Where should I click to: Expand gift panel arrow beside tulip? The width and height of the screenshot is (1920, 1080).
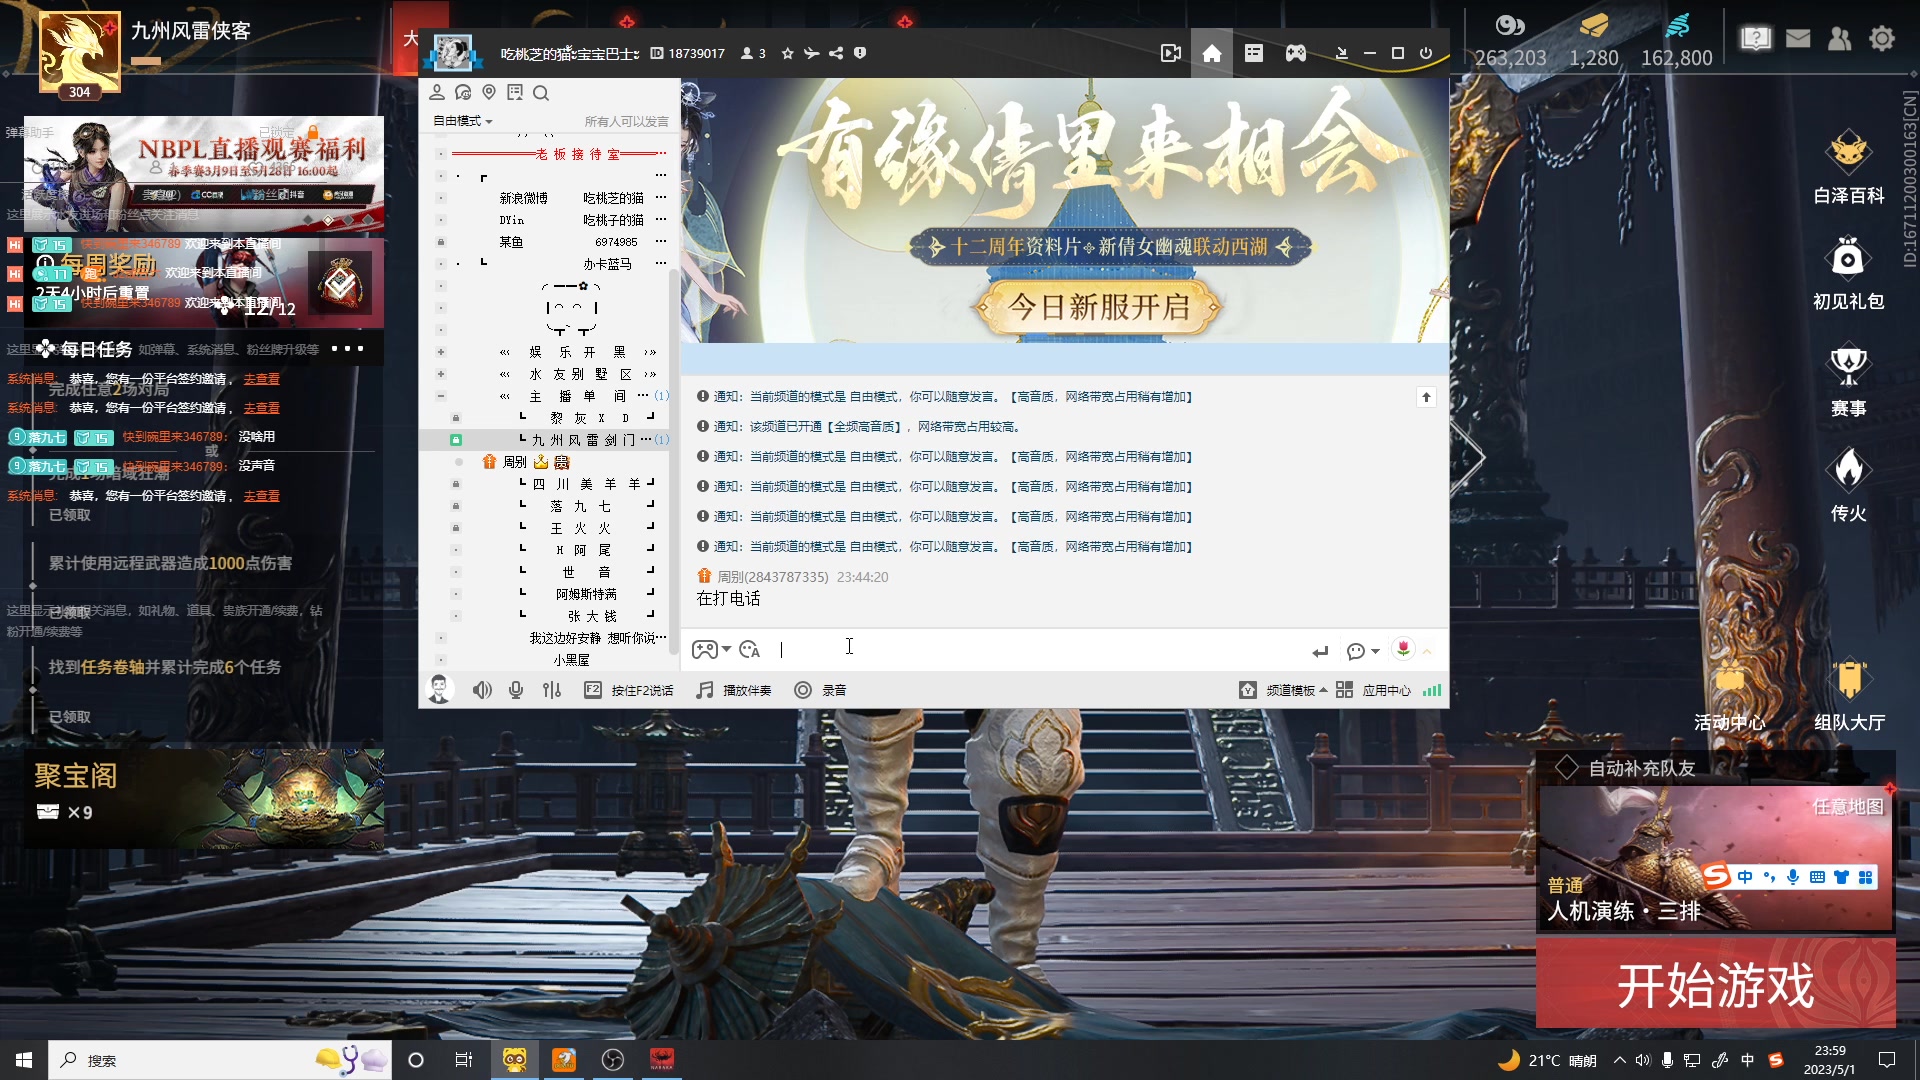point(1427,651)
